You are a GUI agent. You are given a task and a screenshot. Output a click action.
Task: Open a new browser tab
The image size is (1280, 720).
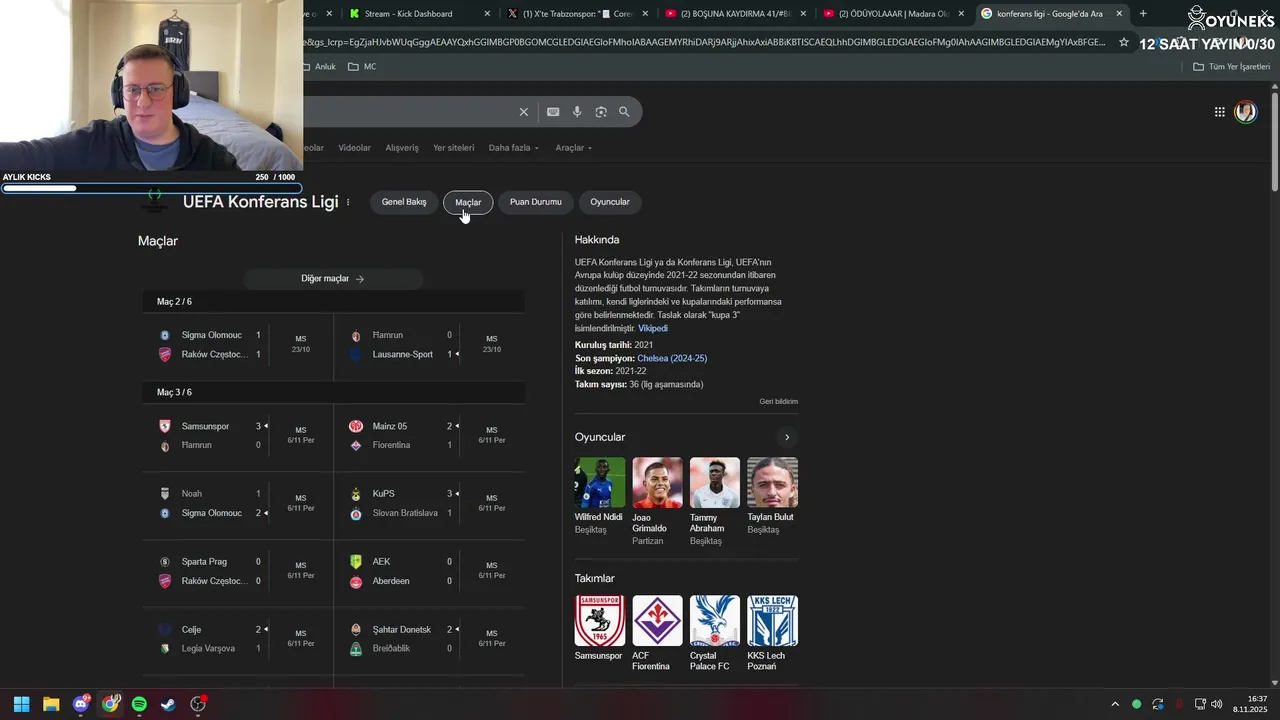coord(1143,14)
